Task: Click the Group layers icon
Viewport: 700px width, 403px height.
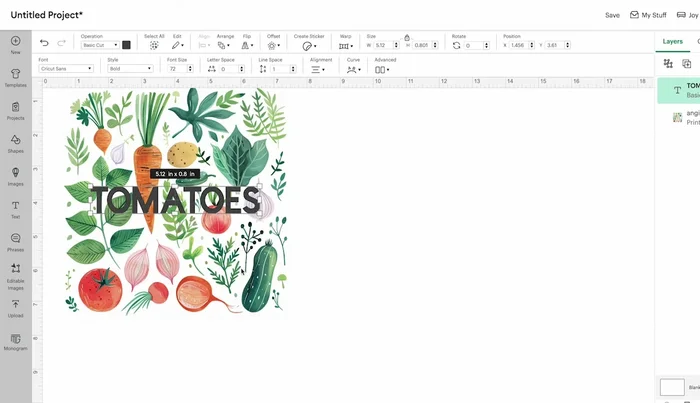Action: pos(668,63)
